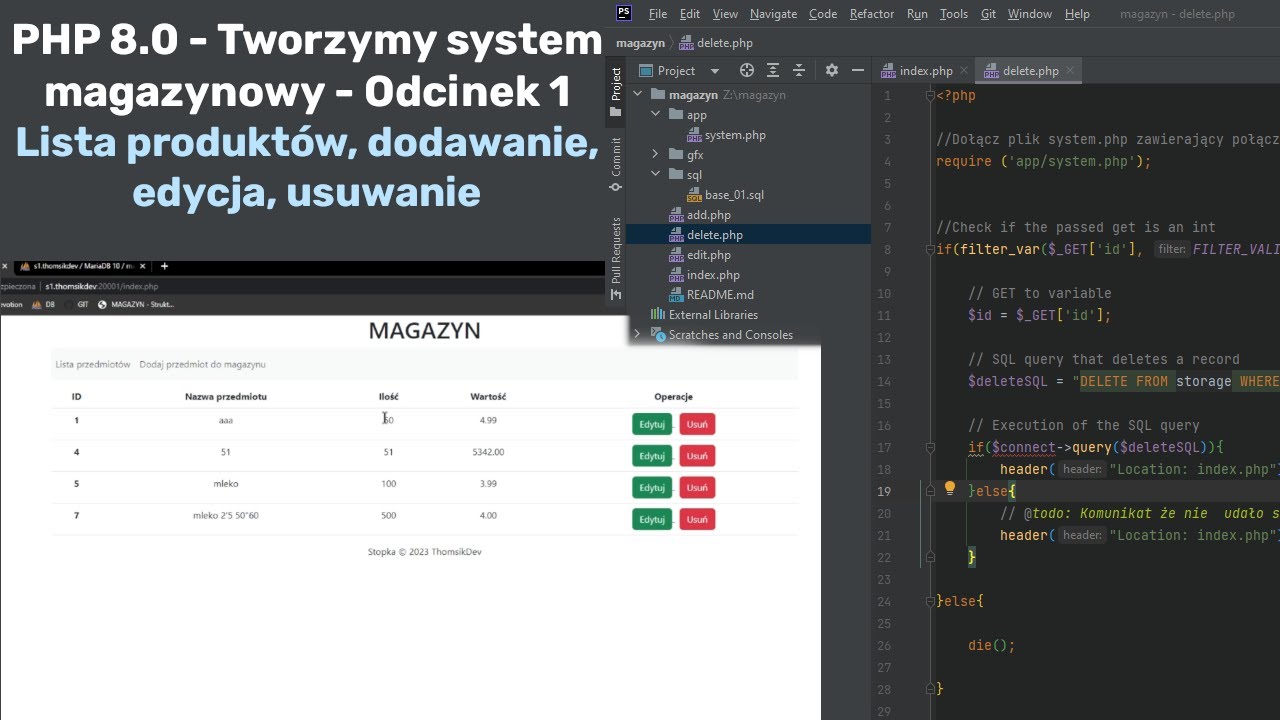Close the index.php editor tab

point(964,71)
